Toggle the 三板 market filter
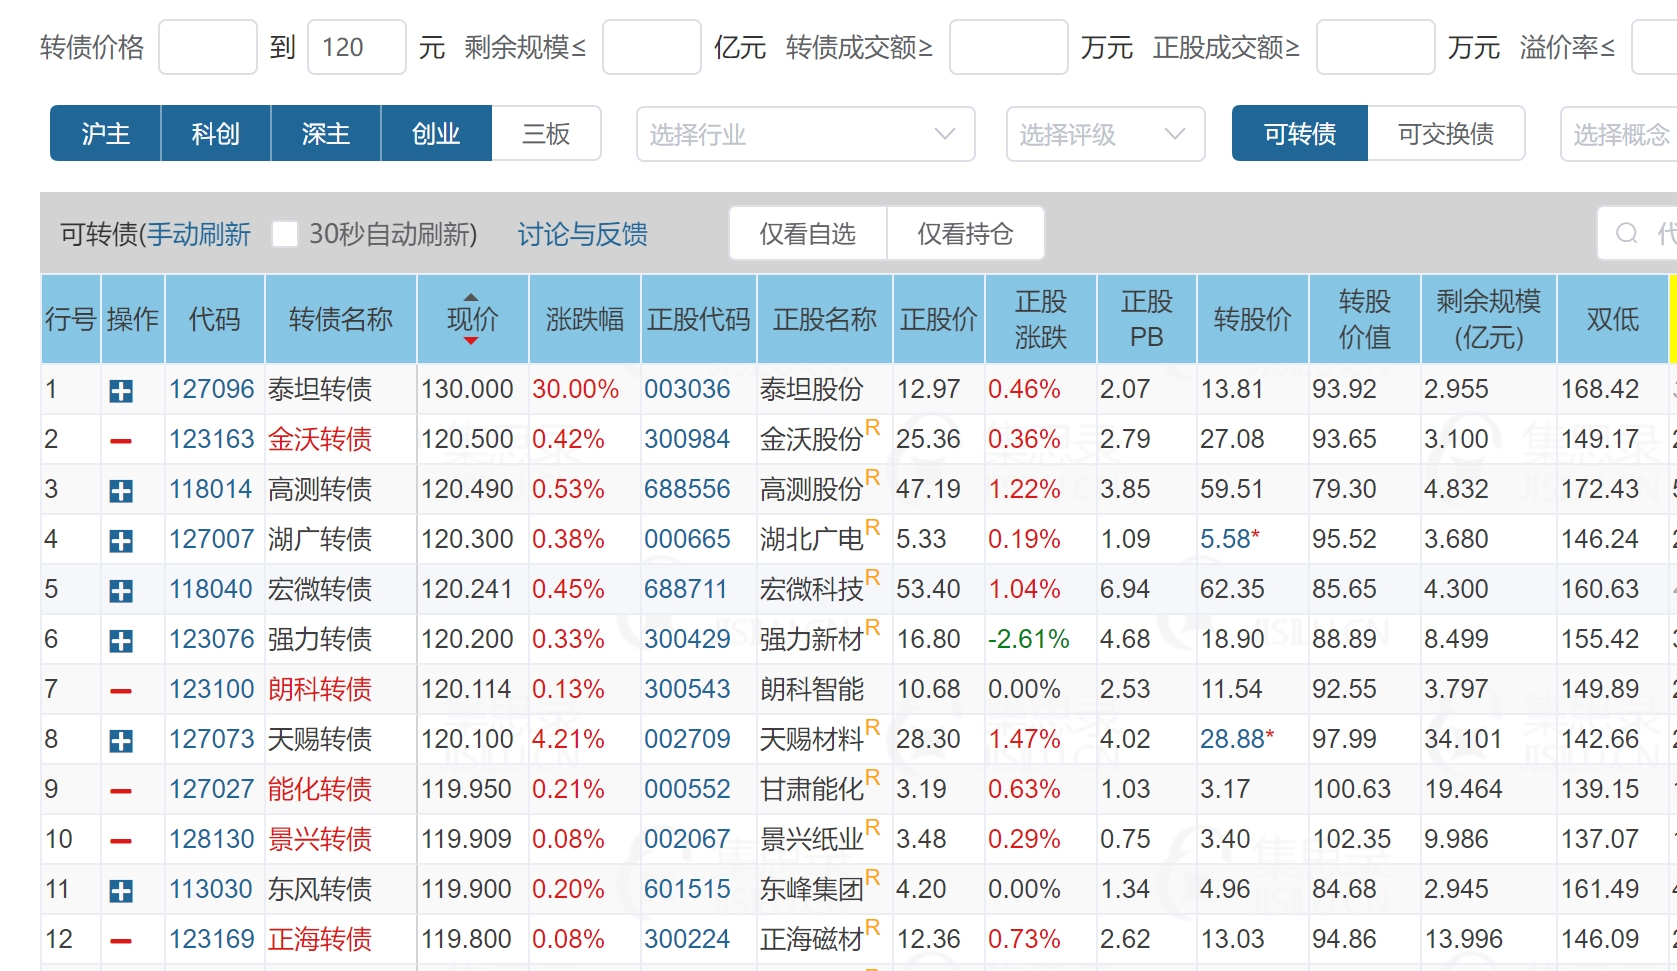This screenshot has width=1677, height=971. [x=546, y=133]
